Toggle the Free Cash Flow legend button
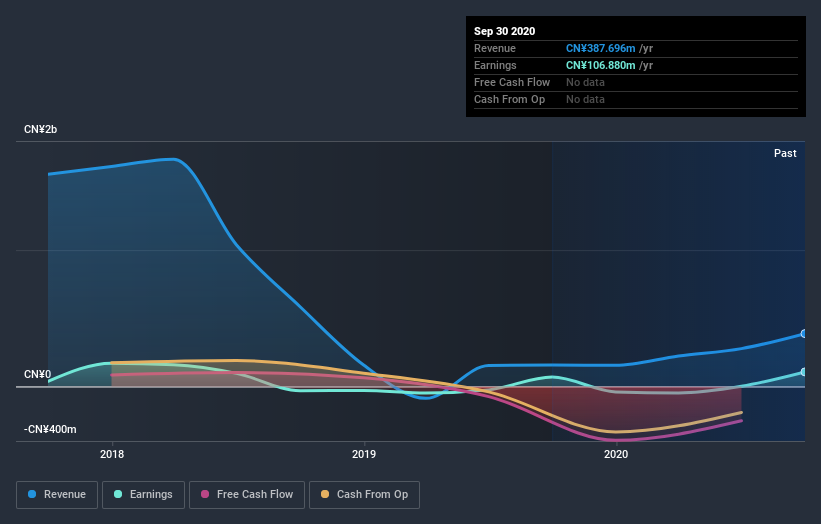This screenshot has height=524, width=821. [x=247, y=495]
